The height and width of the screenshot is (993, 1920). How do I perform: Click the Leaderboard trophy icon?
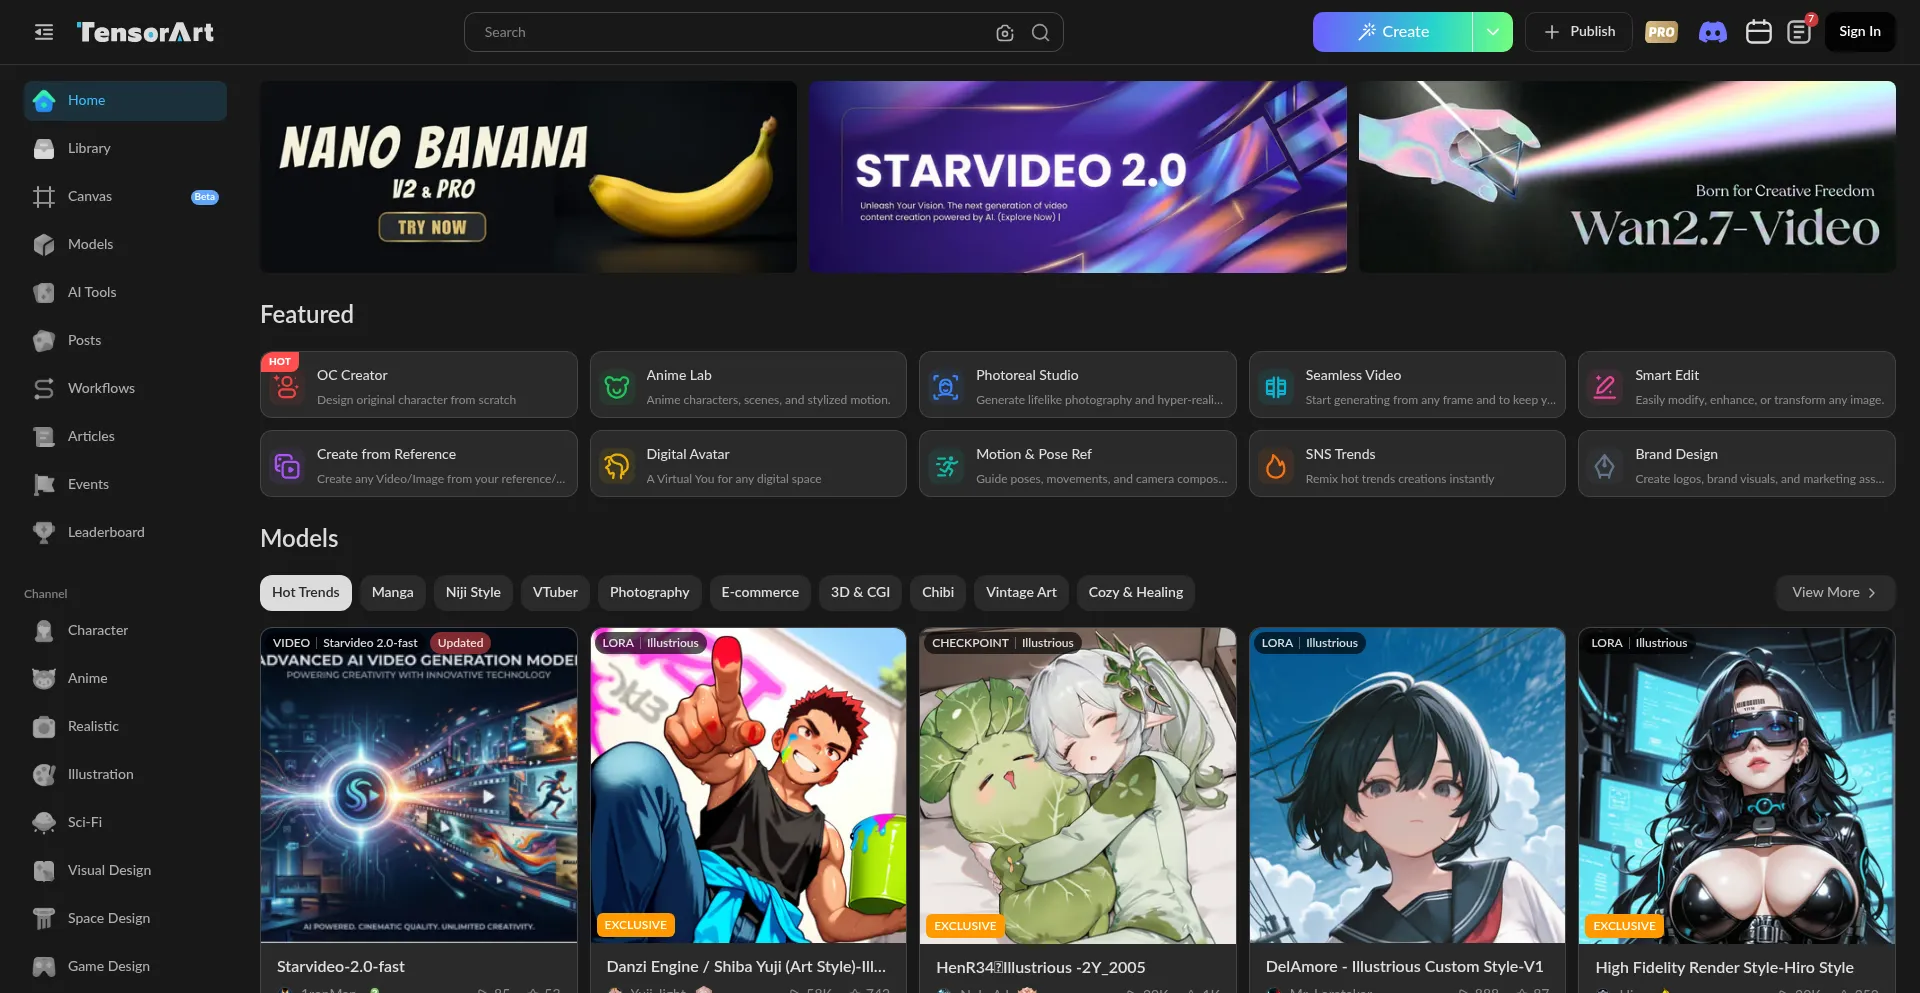click(x=44, y=532)
